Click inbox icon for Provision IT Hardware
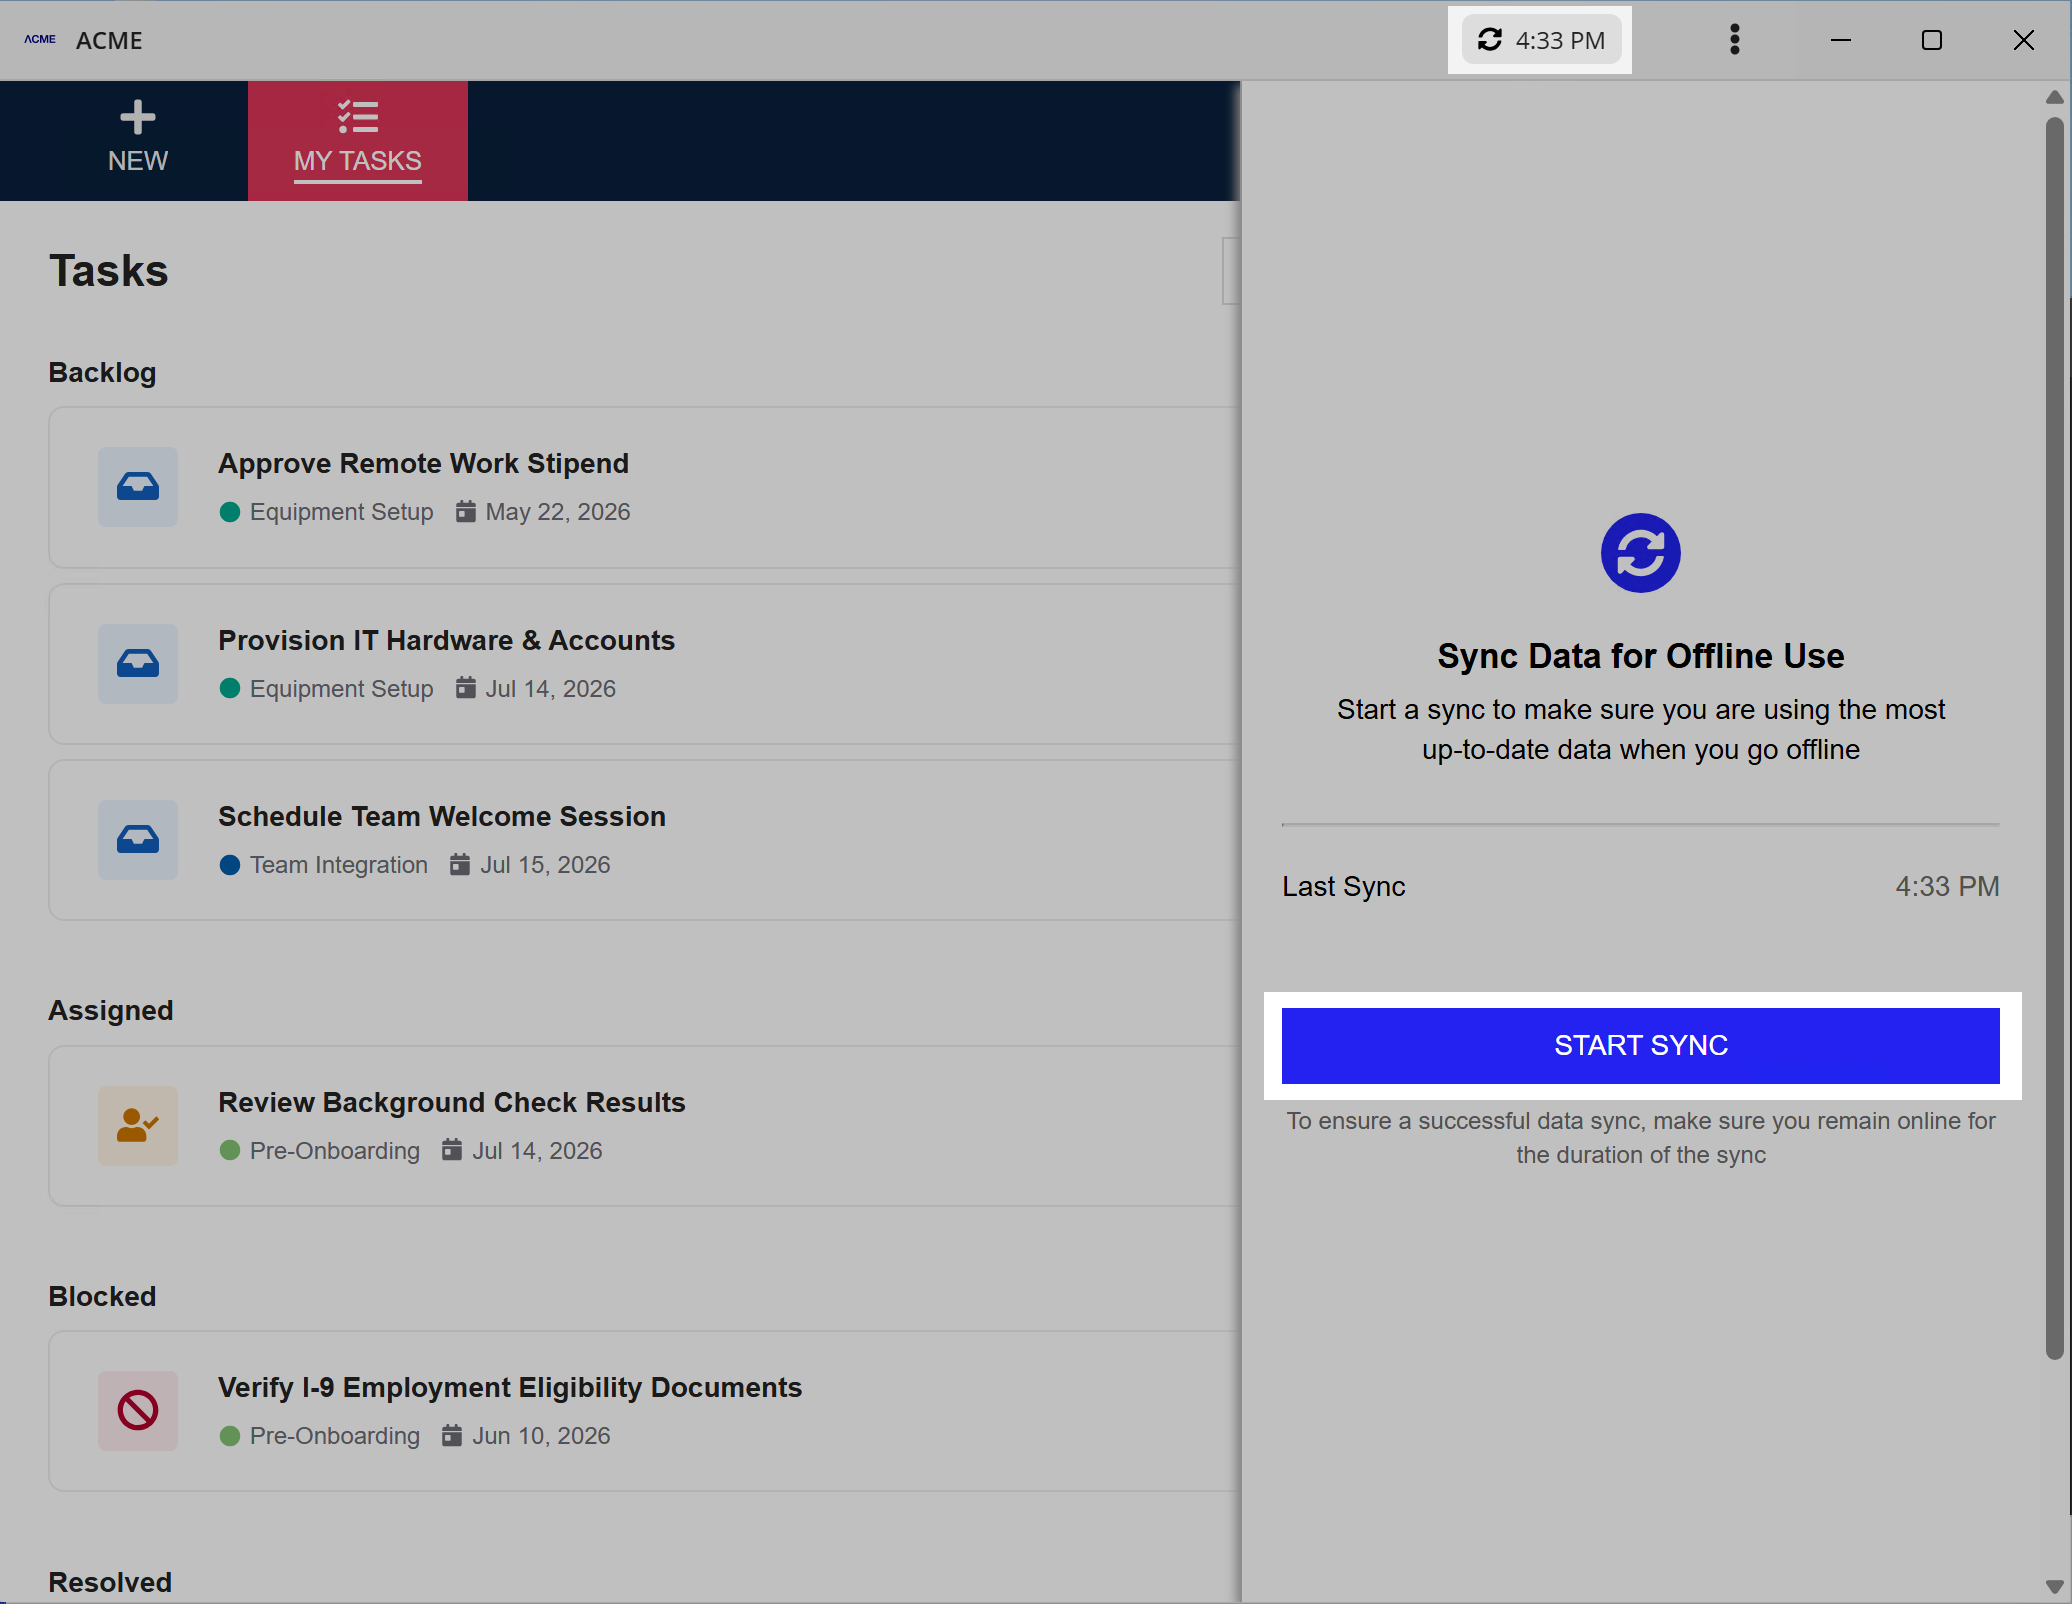The height and width of the screenshot is (1604, 2072). (x=138, y=664)
